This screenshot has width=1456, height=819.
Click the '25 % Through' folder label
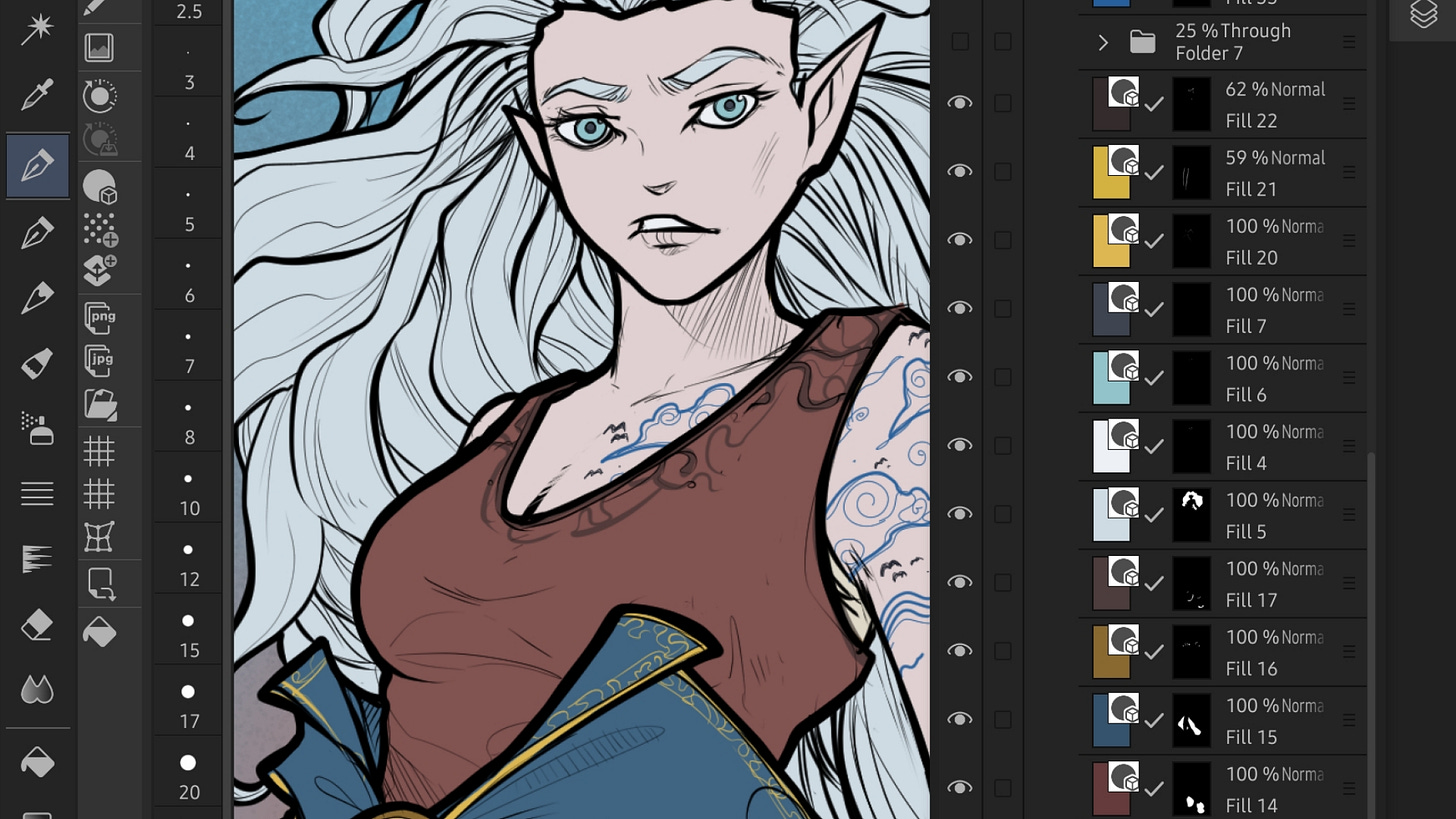point(1233,31)
